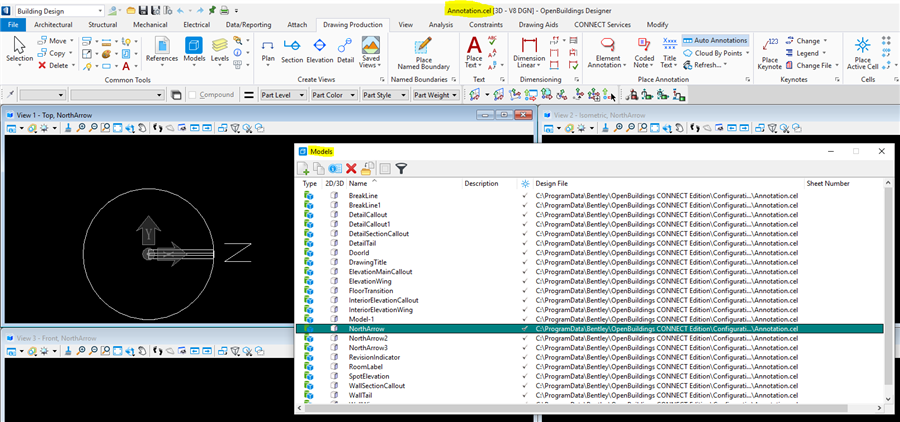Image resolution: width=900 pixels, height=422 pixels.
Task: Create a new model in Models dialog
Action: (303, 168)
